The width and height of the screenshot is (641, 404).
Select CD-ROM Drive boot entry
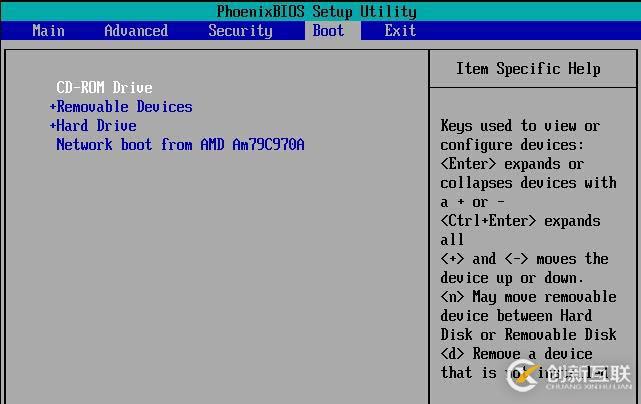pos(104,88)
